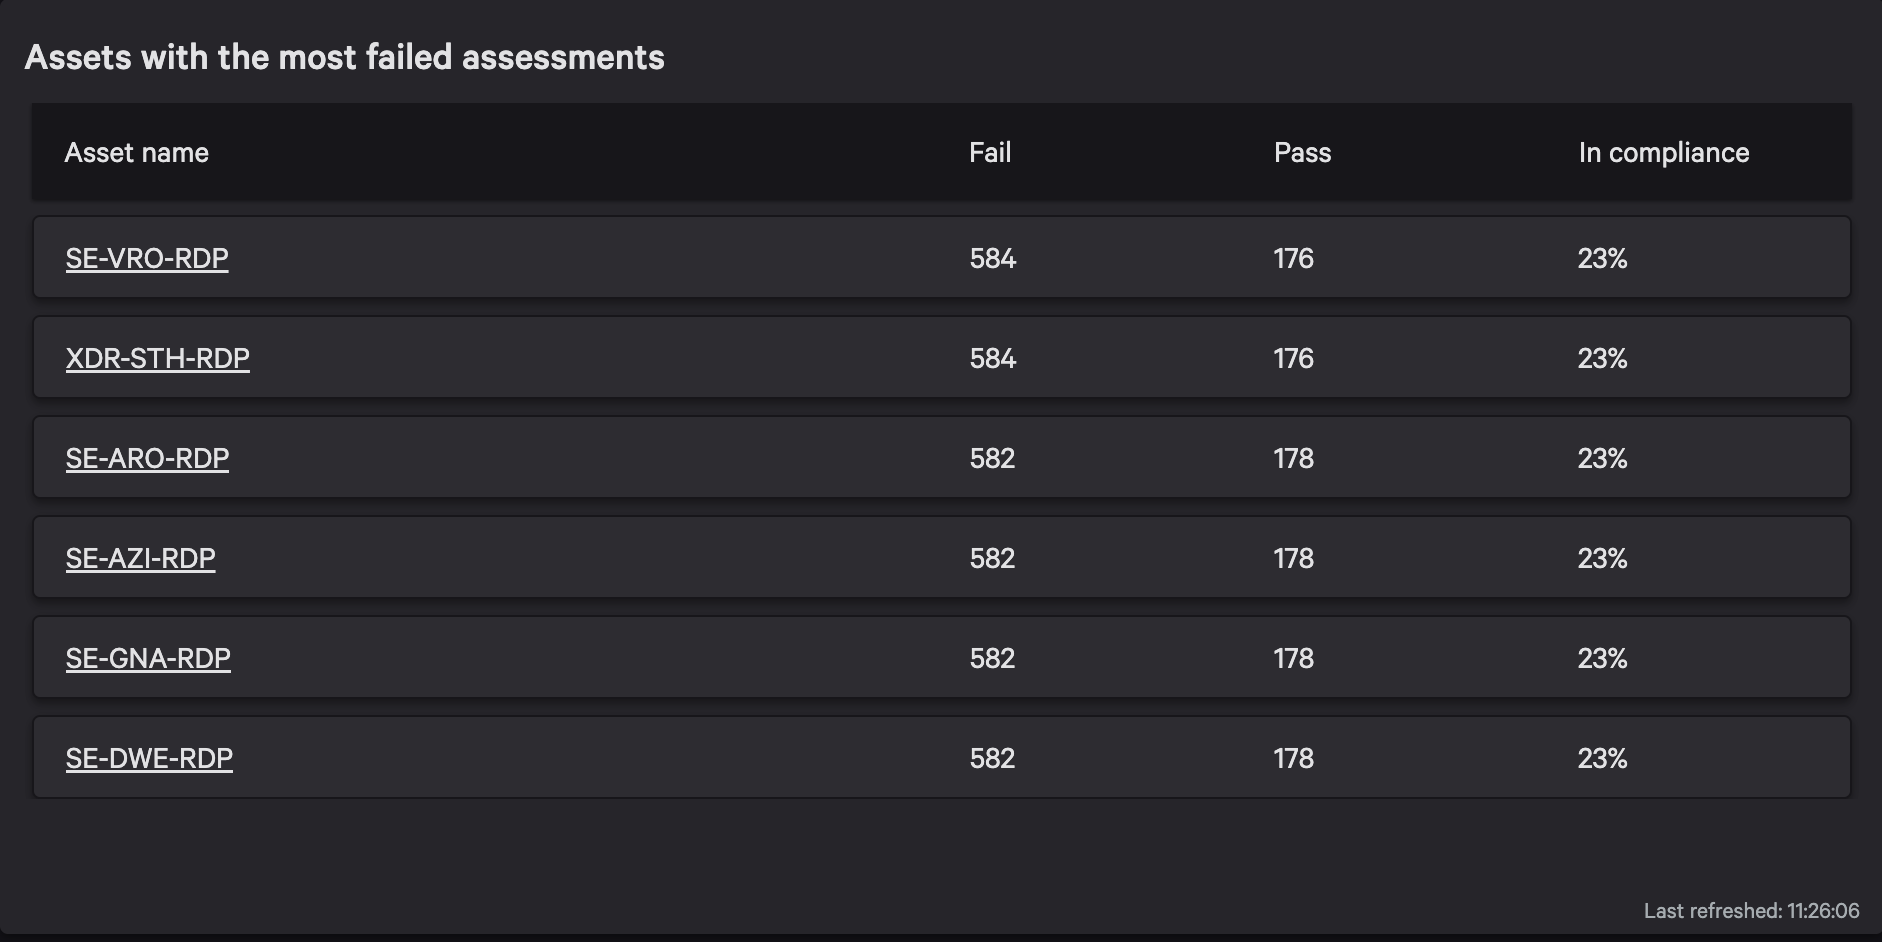Select the Pass count for SE-VRO-RDP
The width and height of the screenshot is (1882, 942).
point(1293,259)
